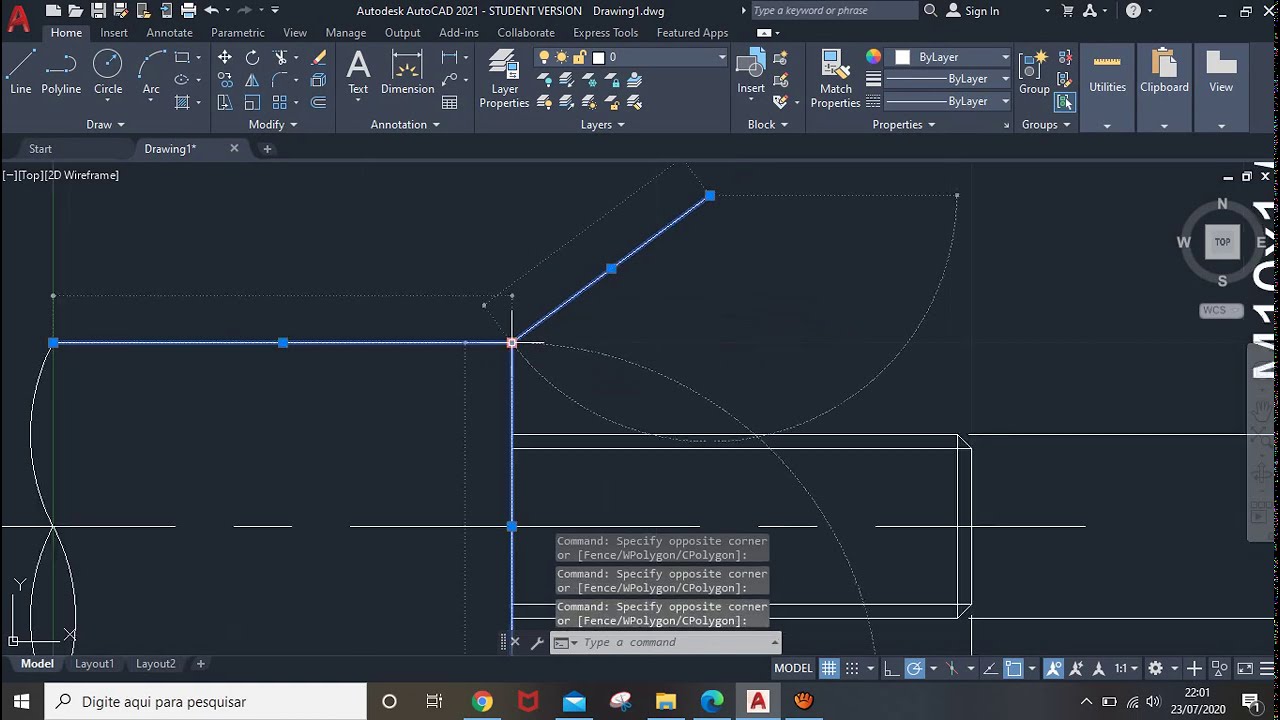1280x720 pixels.
Task: Switch to the Express Tools tab
Action: click(x=605, y=33)
